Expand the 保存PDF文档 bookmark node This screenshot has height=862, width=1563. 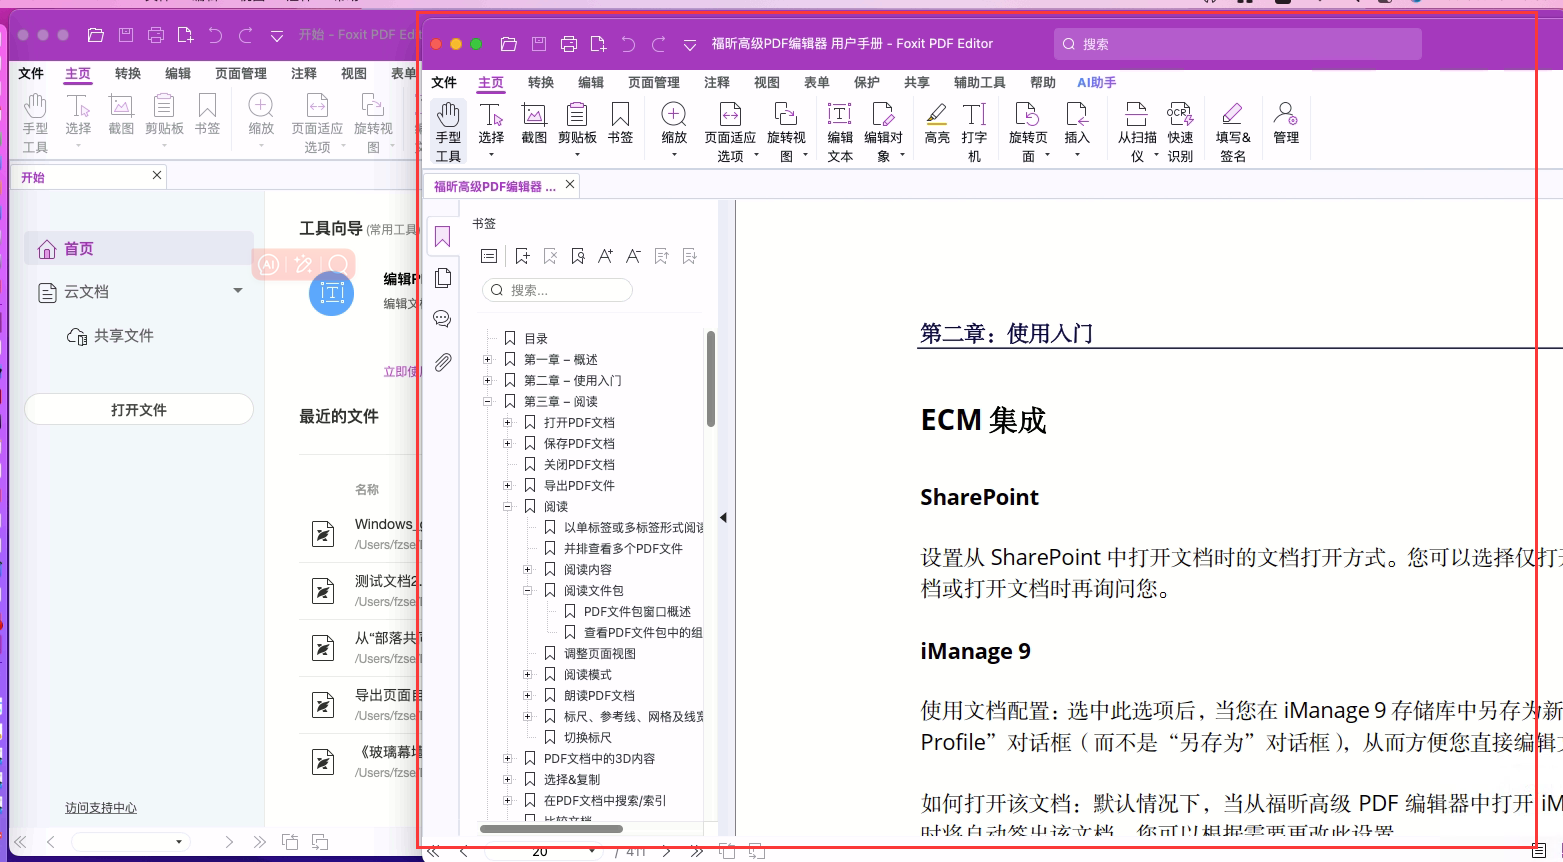pyautogui.click(x=508, y=443)
